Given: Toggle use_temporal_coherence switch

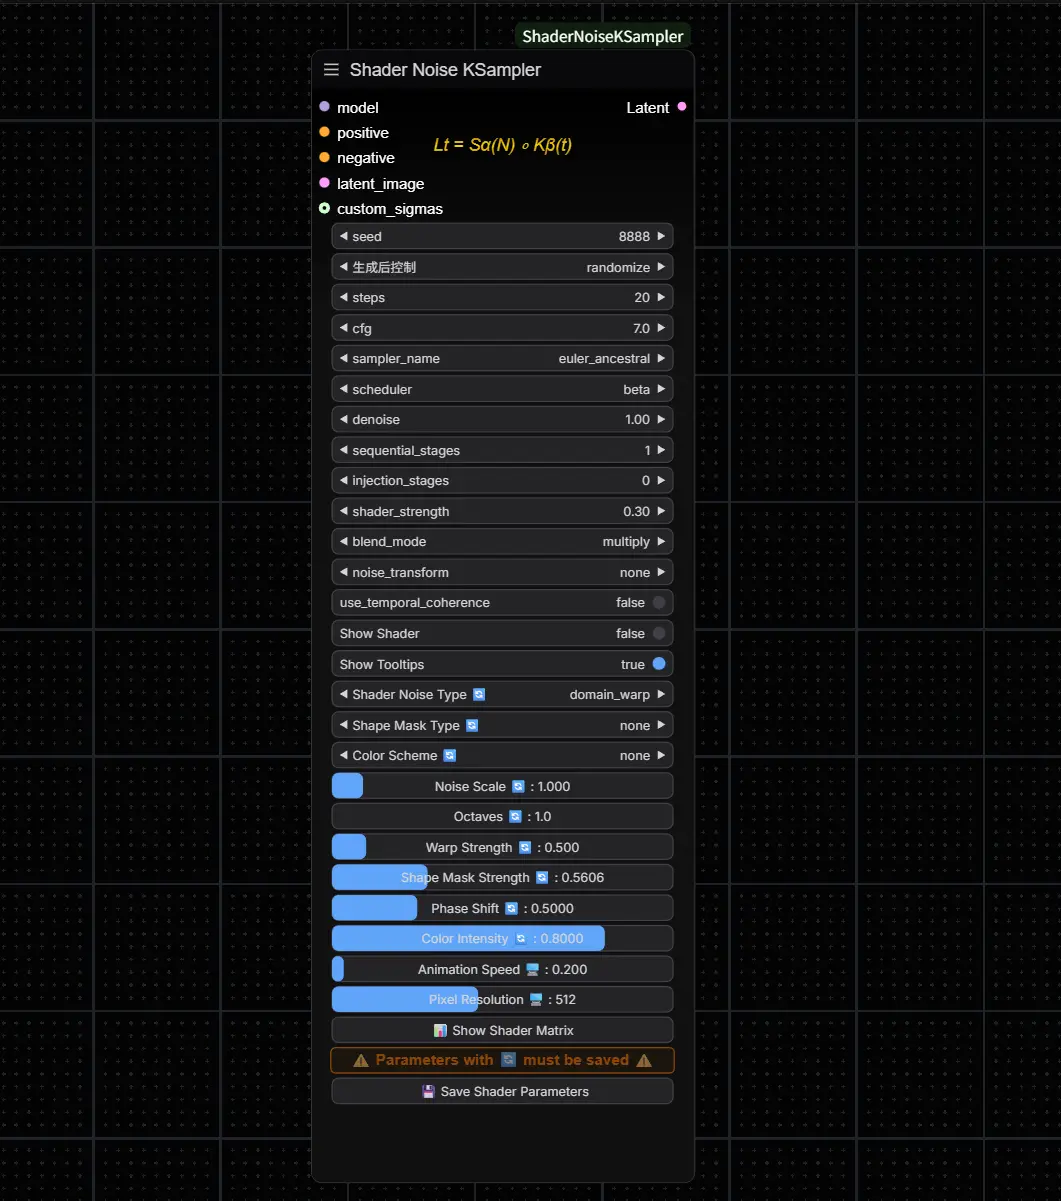Looking at the screenshot, I should 658,603.
